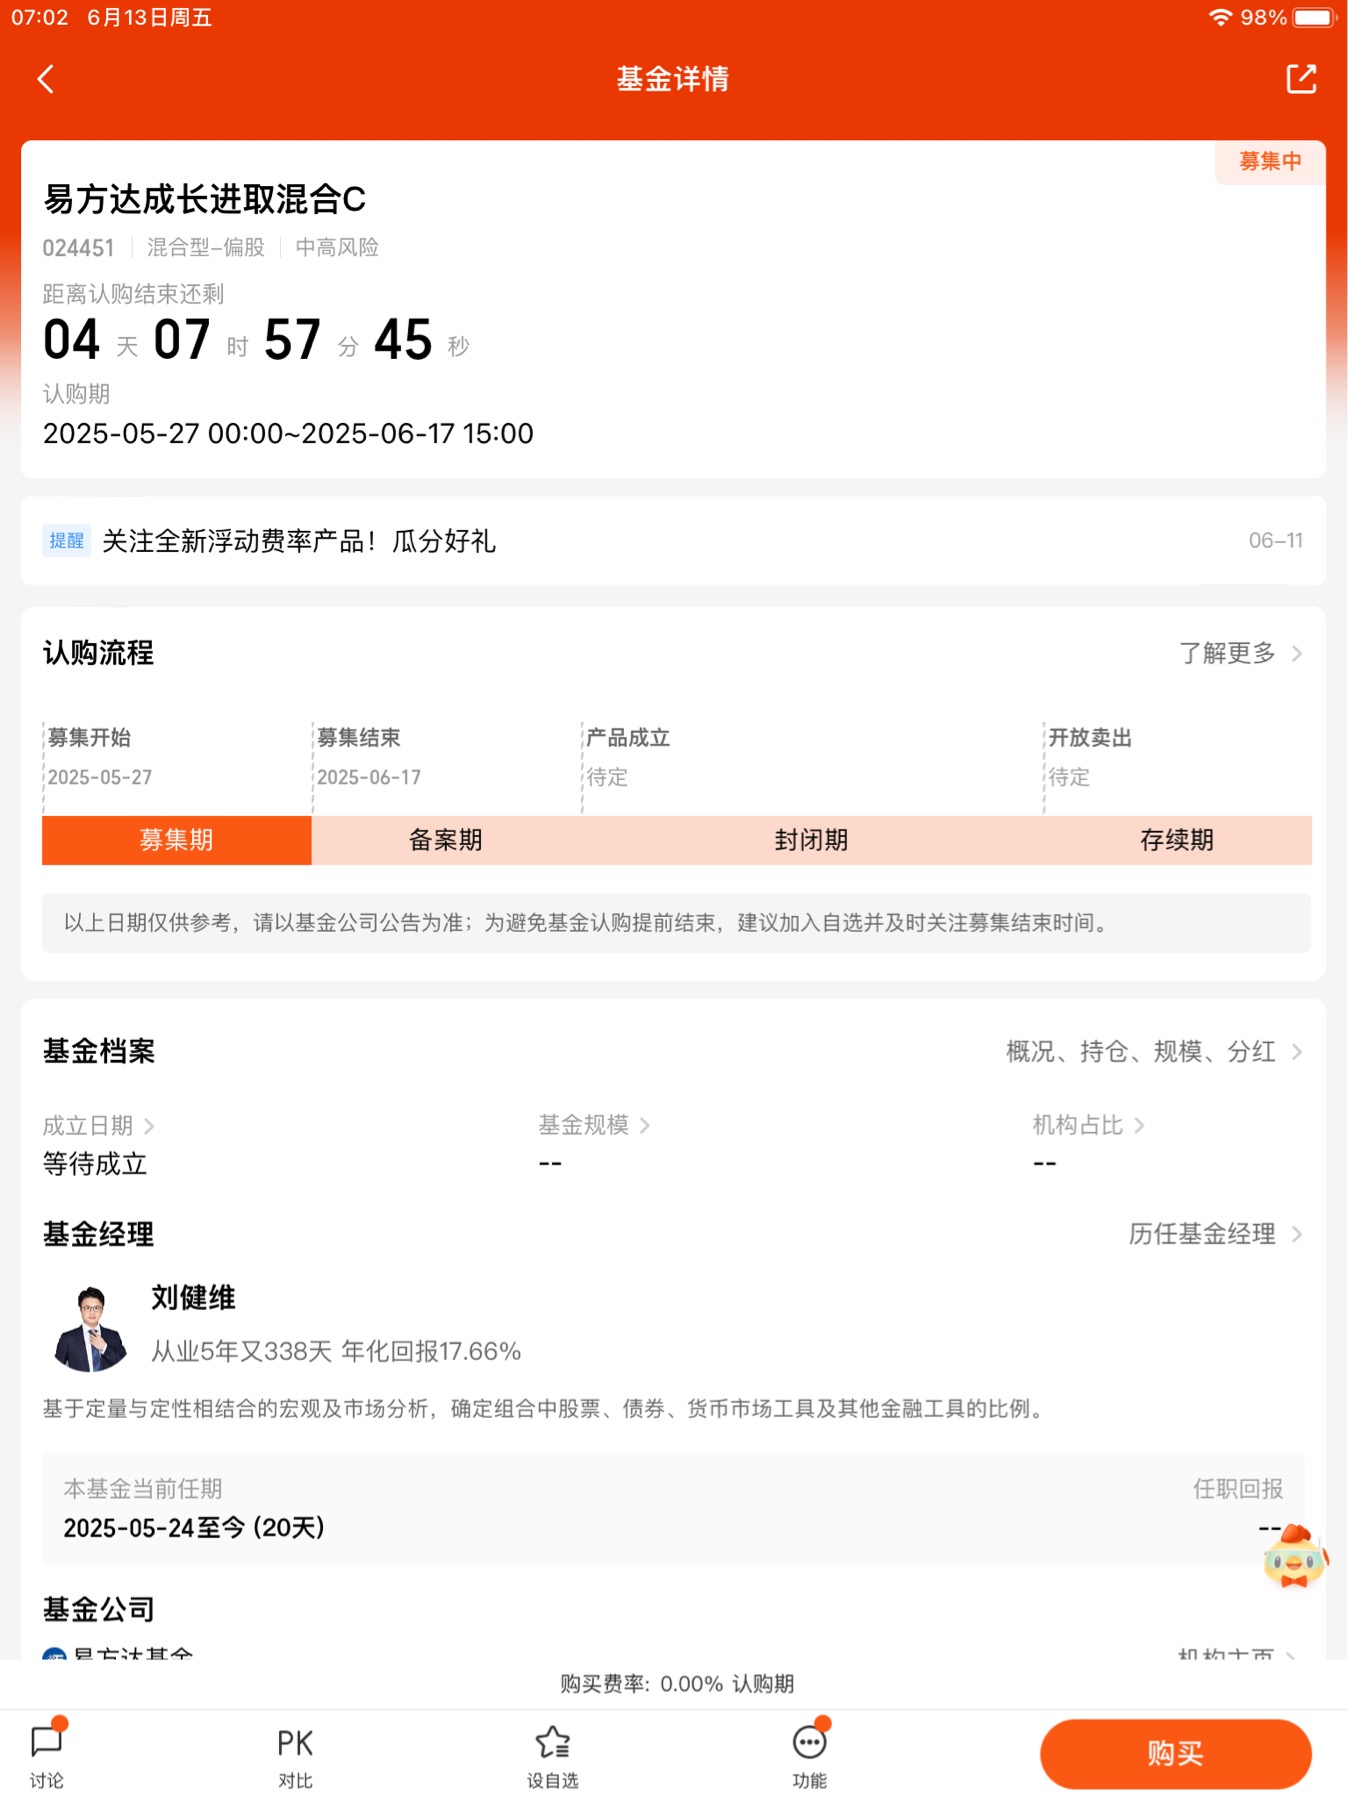The height and width of the screenshot is (1797, 1348).
Task: Tap 开放卖出 待定 milestone
Action: 1090,757
